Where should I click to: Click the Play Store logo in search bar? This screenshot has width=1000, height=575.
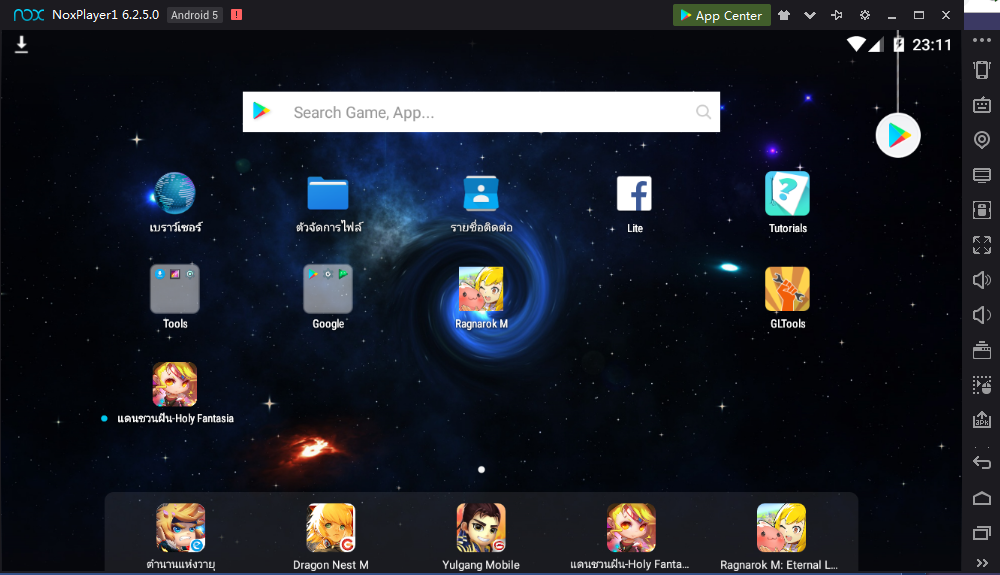261,111
